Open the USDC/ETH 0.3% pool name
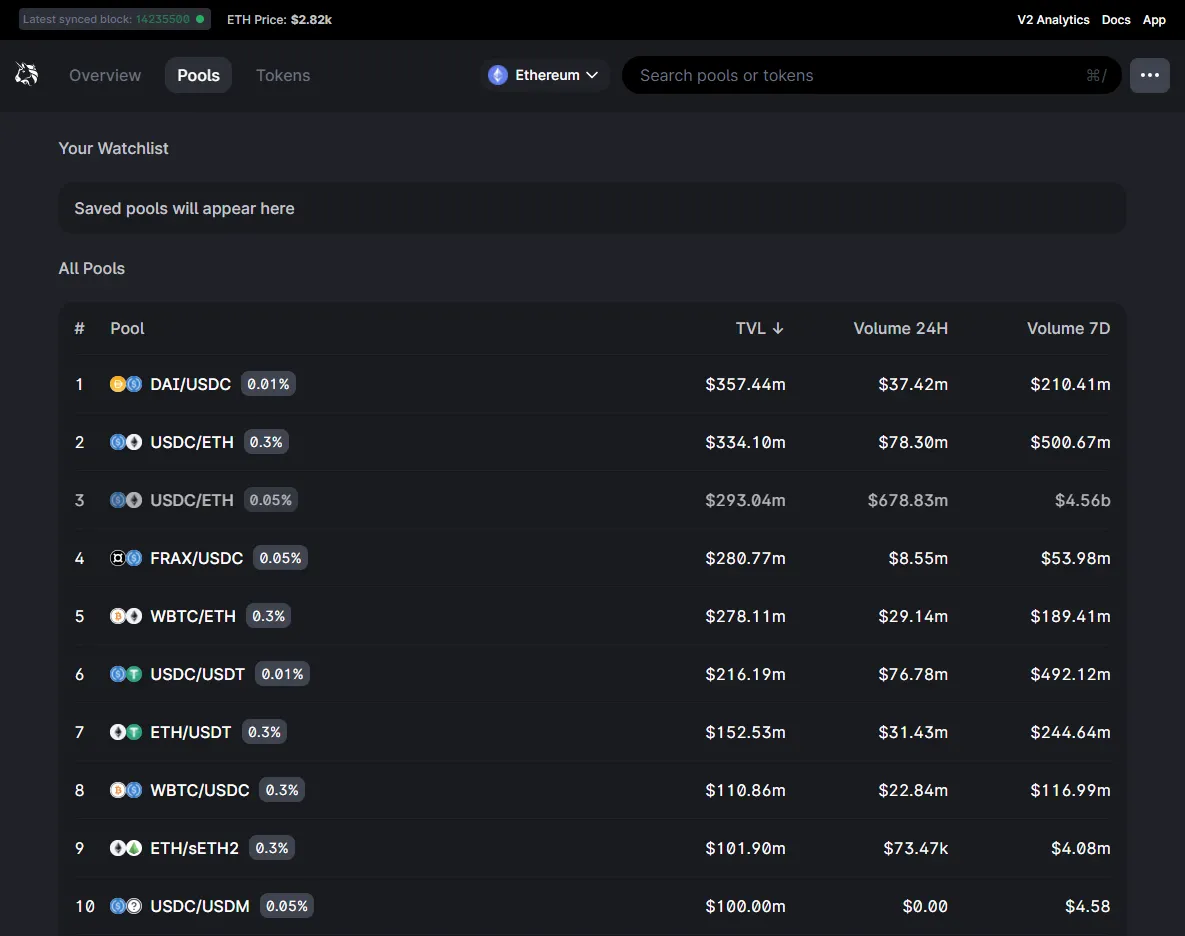The image size is (1185, 936). tap(192, 442)
